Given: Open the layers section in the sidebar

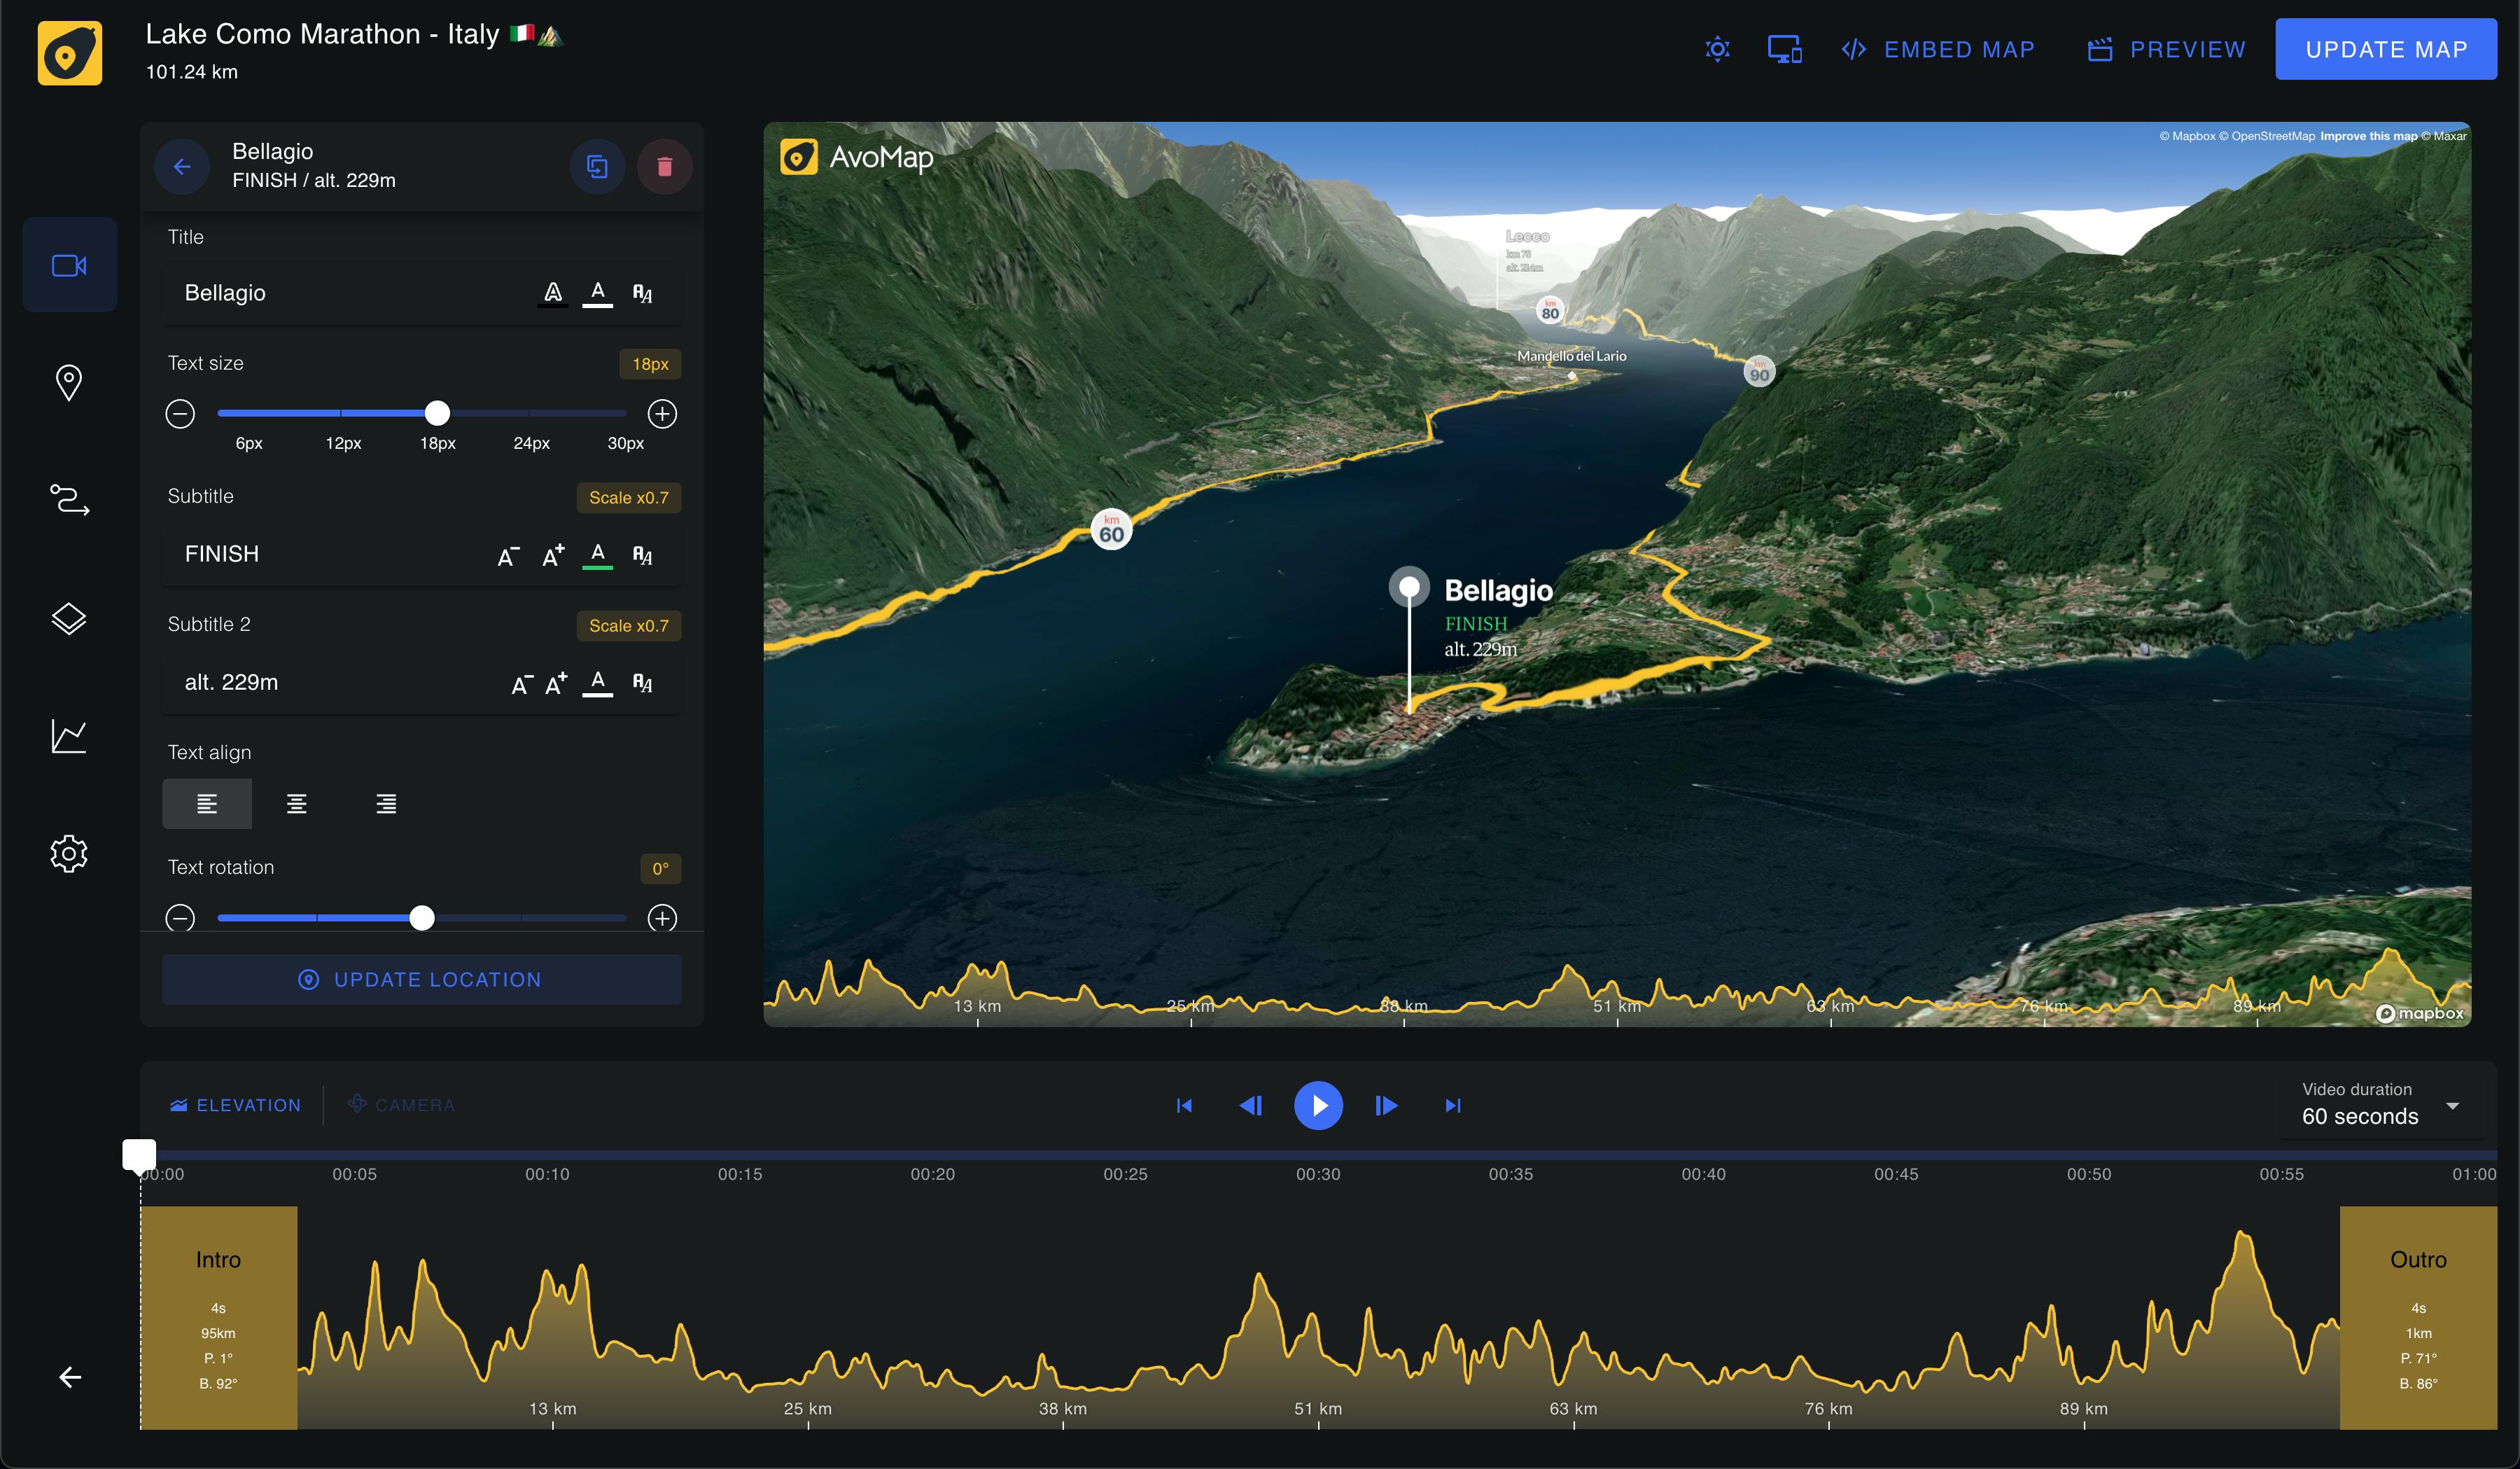Looking at the screenshot, I should (x=69, y=619).
